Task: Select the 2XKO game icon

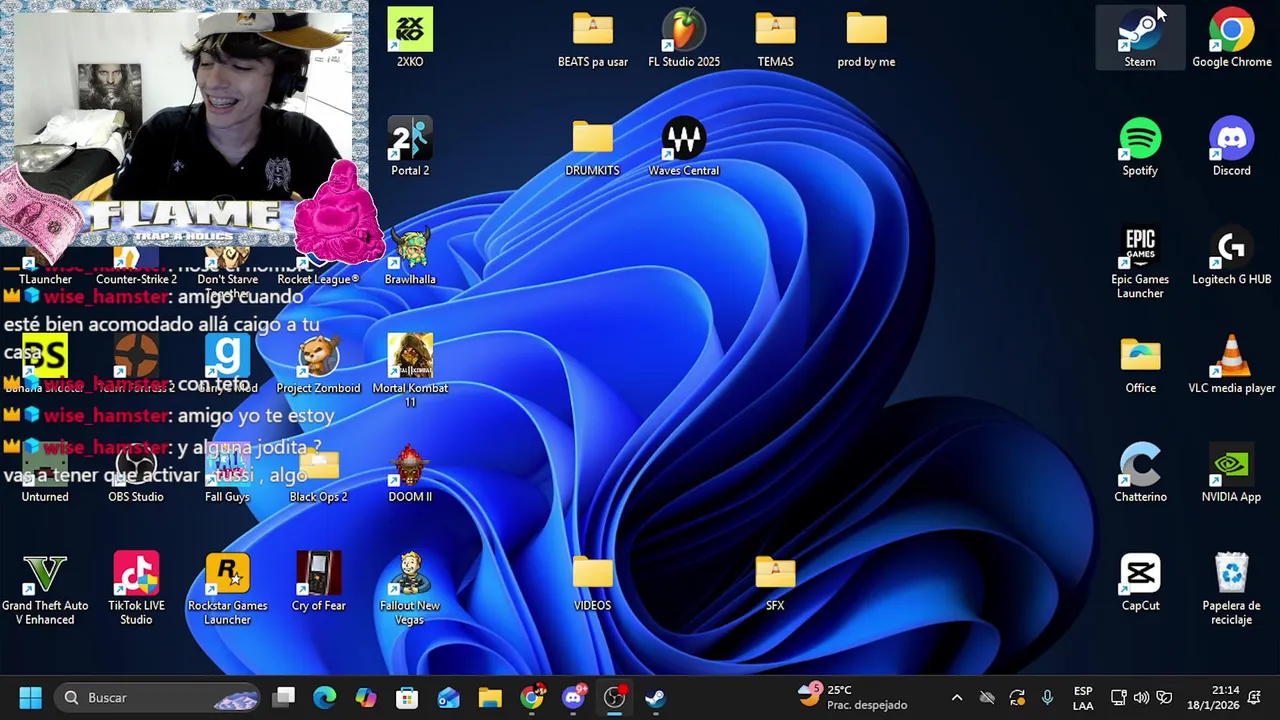Action: click(x=410, y=38)
